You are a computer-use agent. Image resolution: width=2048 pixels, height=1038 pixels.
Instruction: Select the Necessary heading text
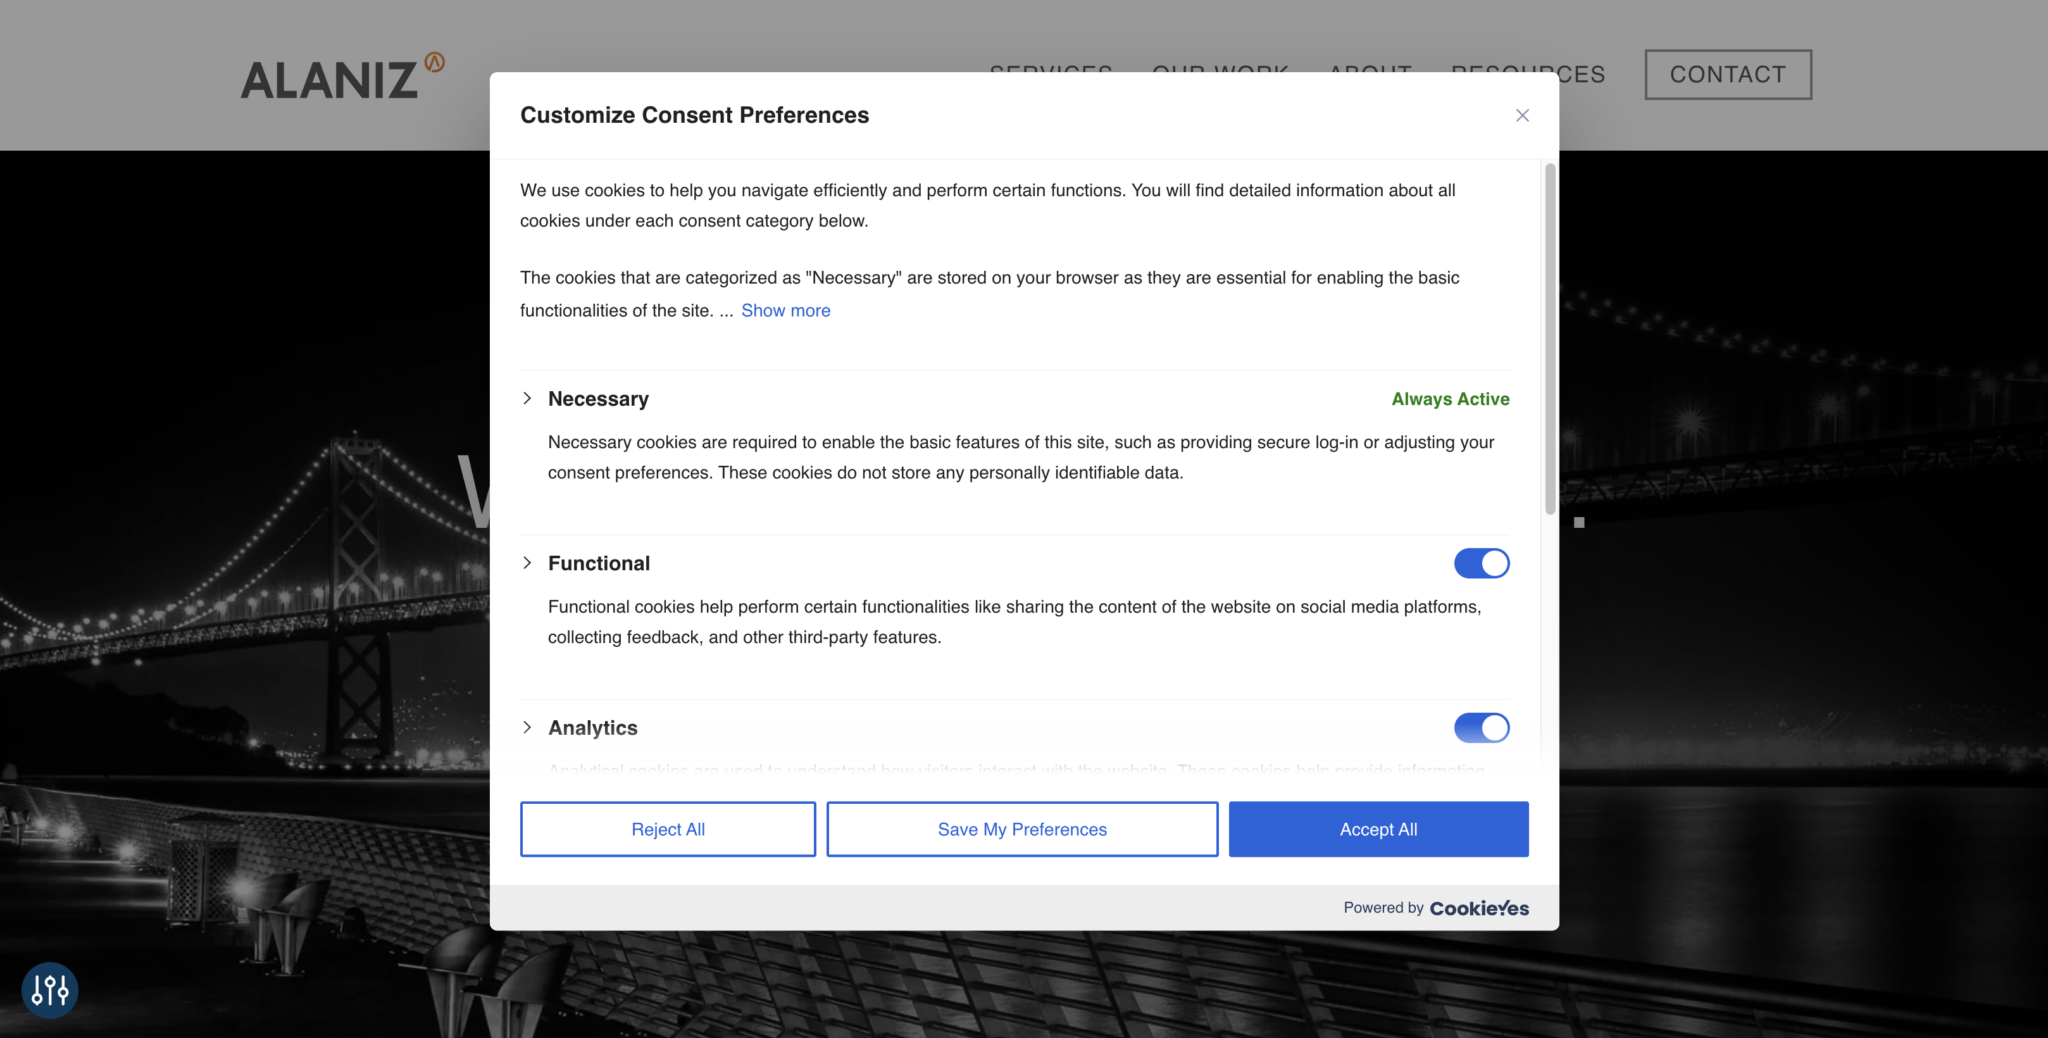coord(598,399)
